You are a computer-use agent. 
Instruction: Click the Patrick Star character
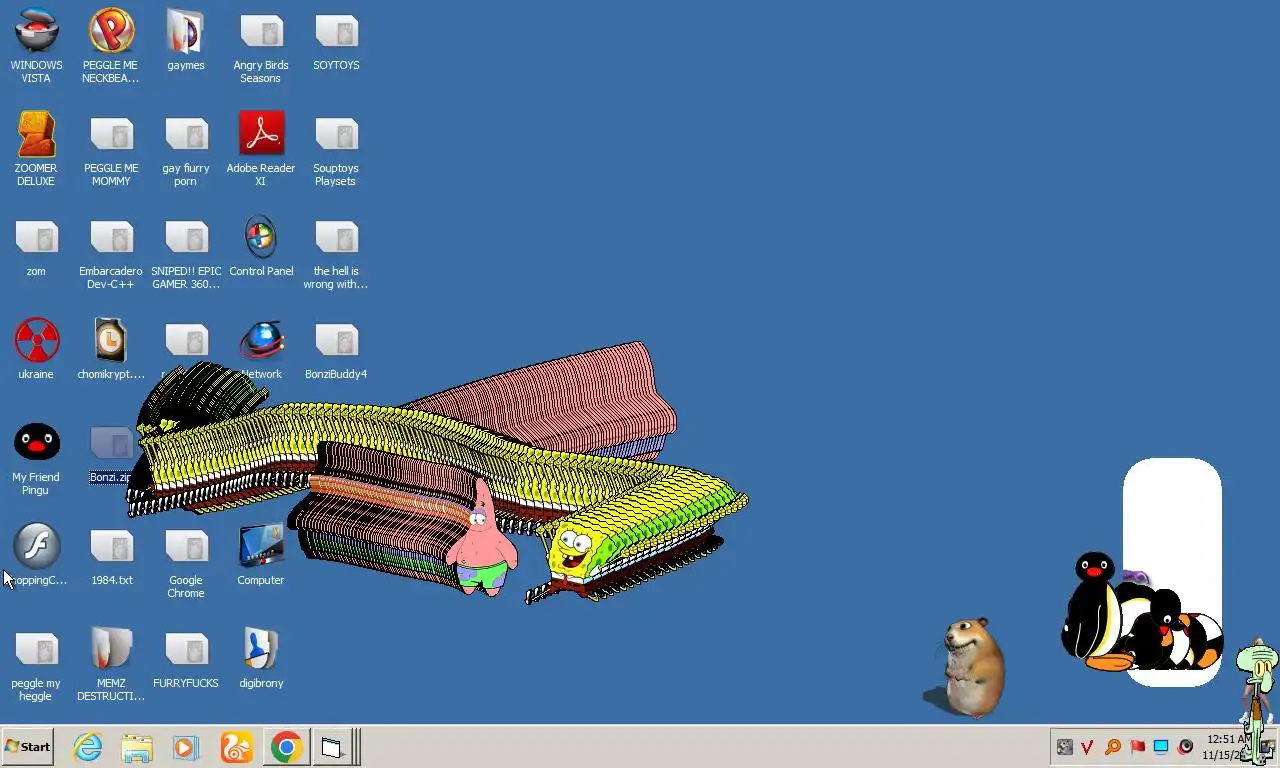click(481, 540)
